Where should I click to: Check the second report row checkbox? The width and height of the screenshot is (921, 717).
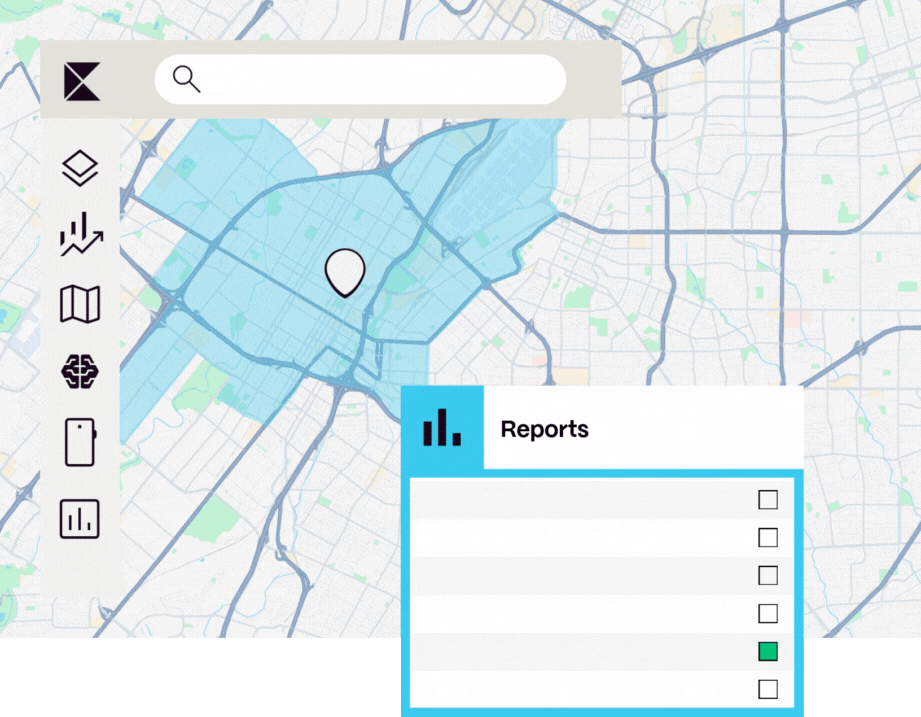(768, 537)
